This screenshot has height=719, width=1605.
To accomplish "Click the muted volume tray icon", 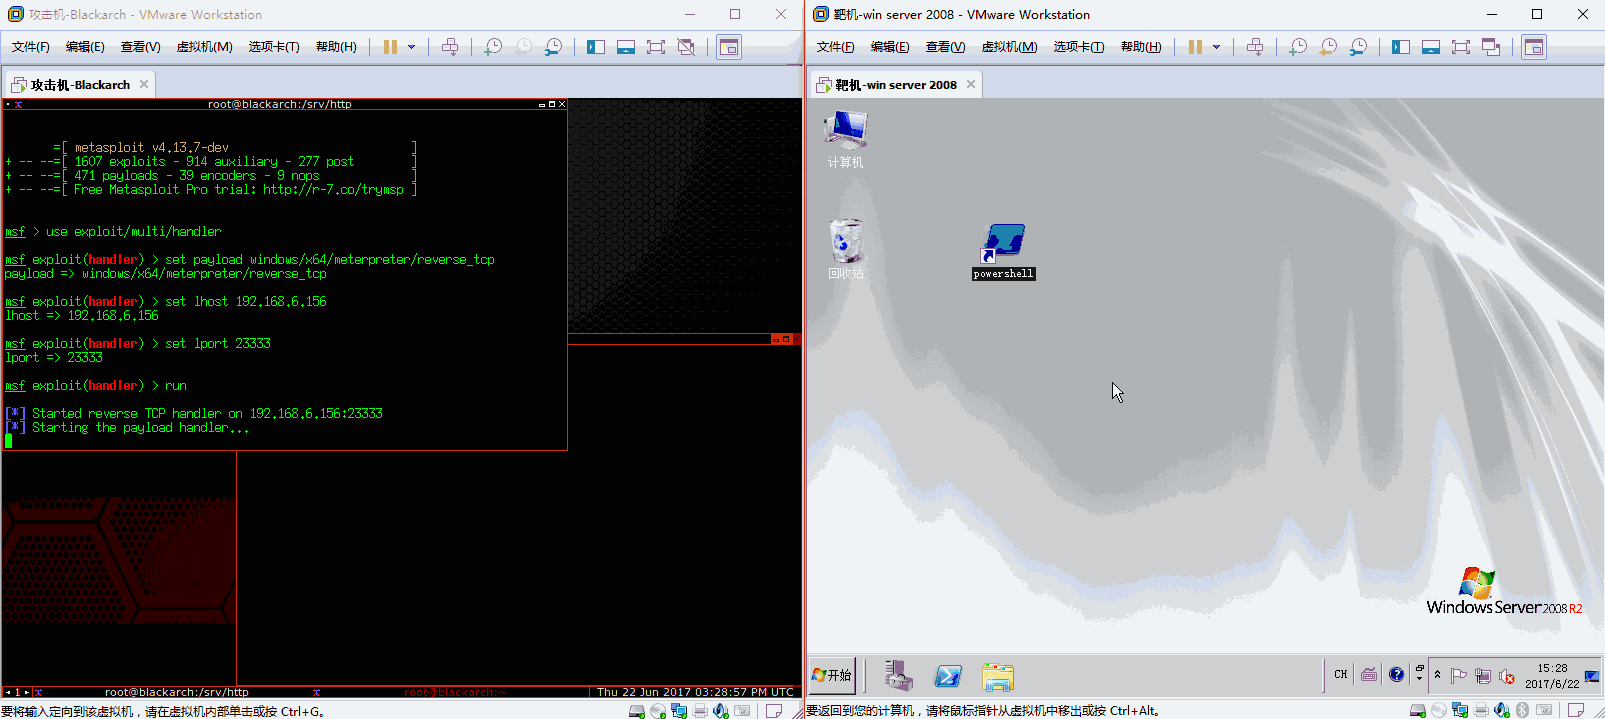I will [x=1507, y=676].
